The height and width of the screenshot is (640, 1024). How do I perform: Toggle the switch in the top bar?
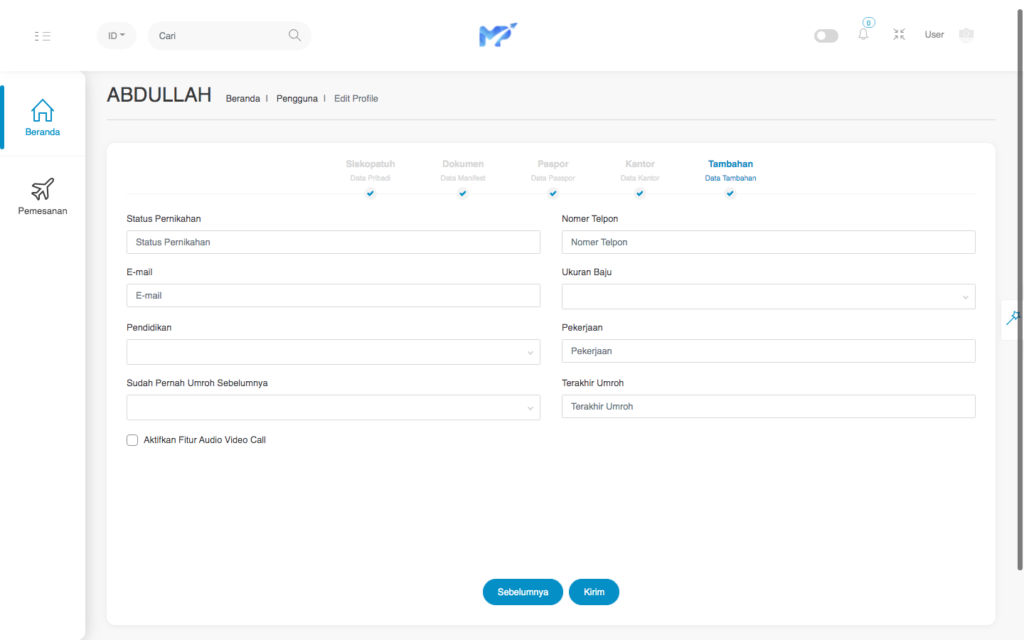coord(826,36)
